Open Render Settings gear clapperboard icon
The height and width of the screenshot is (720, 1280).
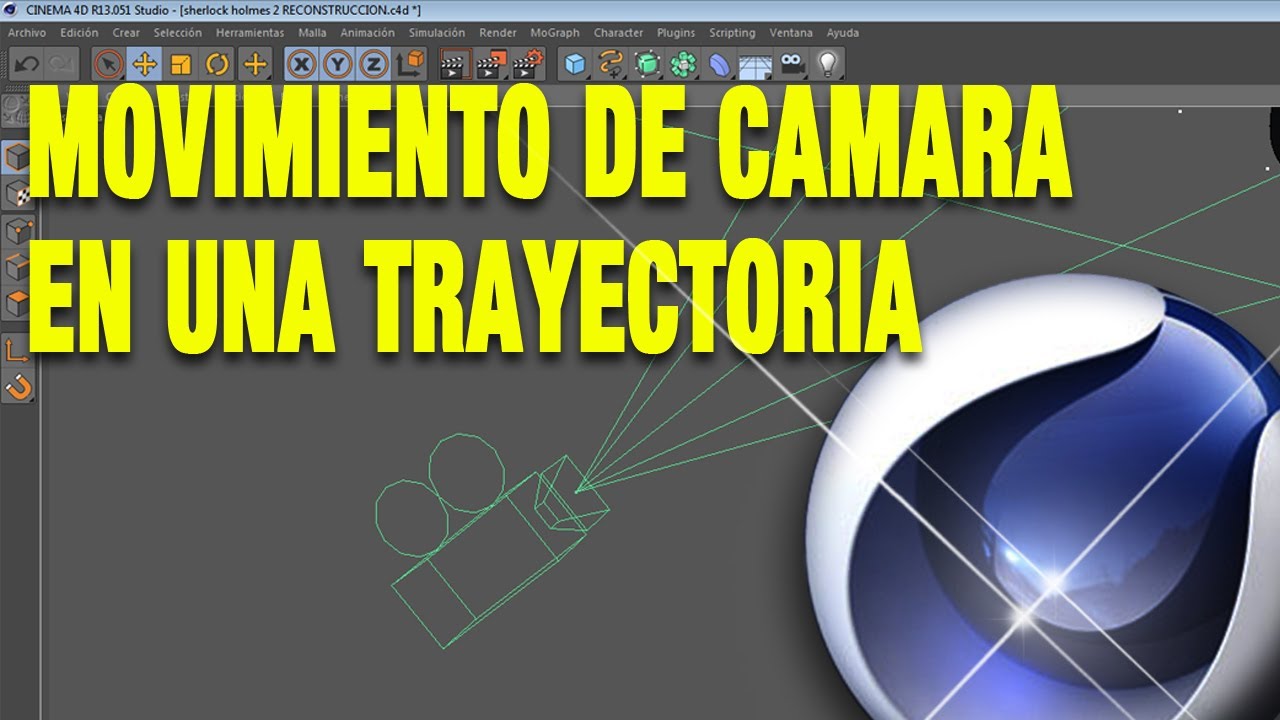(x=527, y=65)
